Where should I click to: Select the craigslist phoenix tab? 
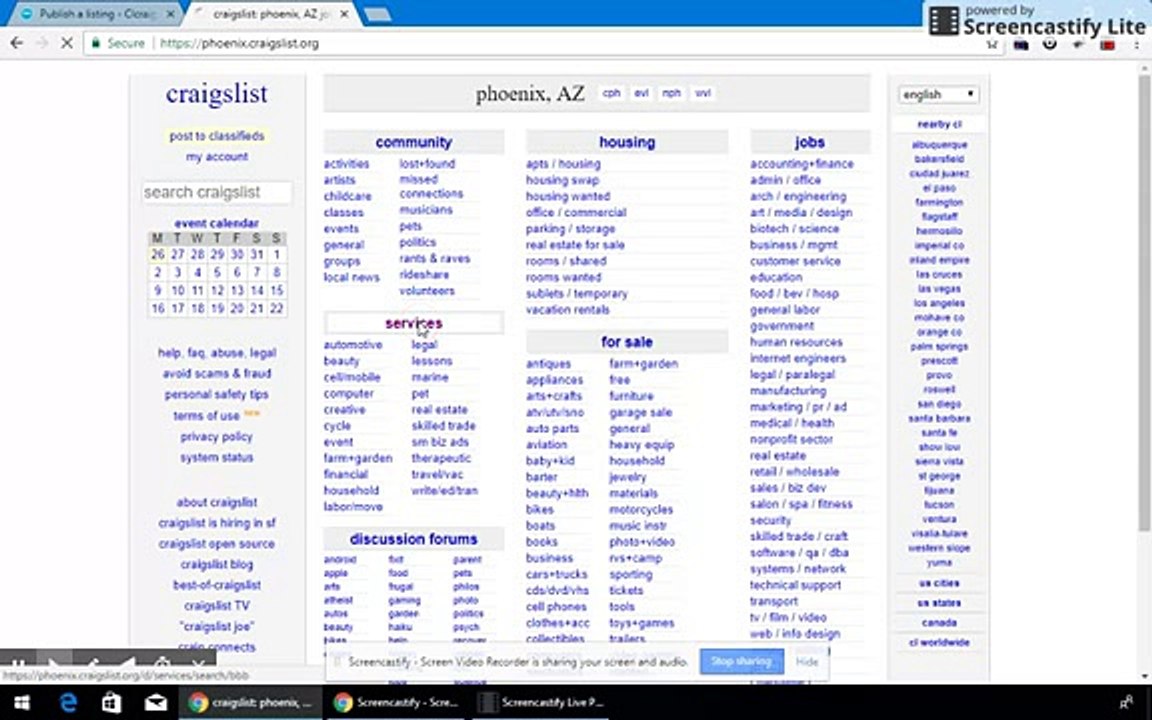tap(270, 14)
